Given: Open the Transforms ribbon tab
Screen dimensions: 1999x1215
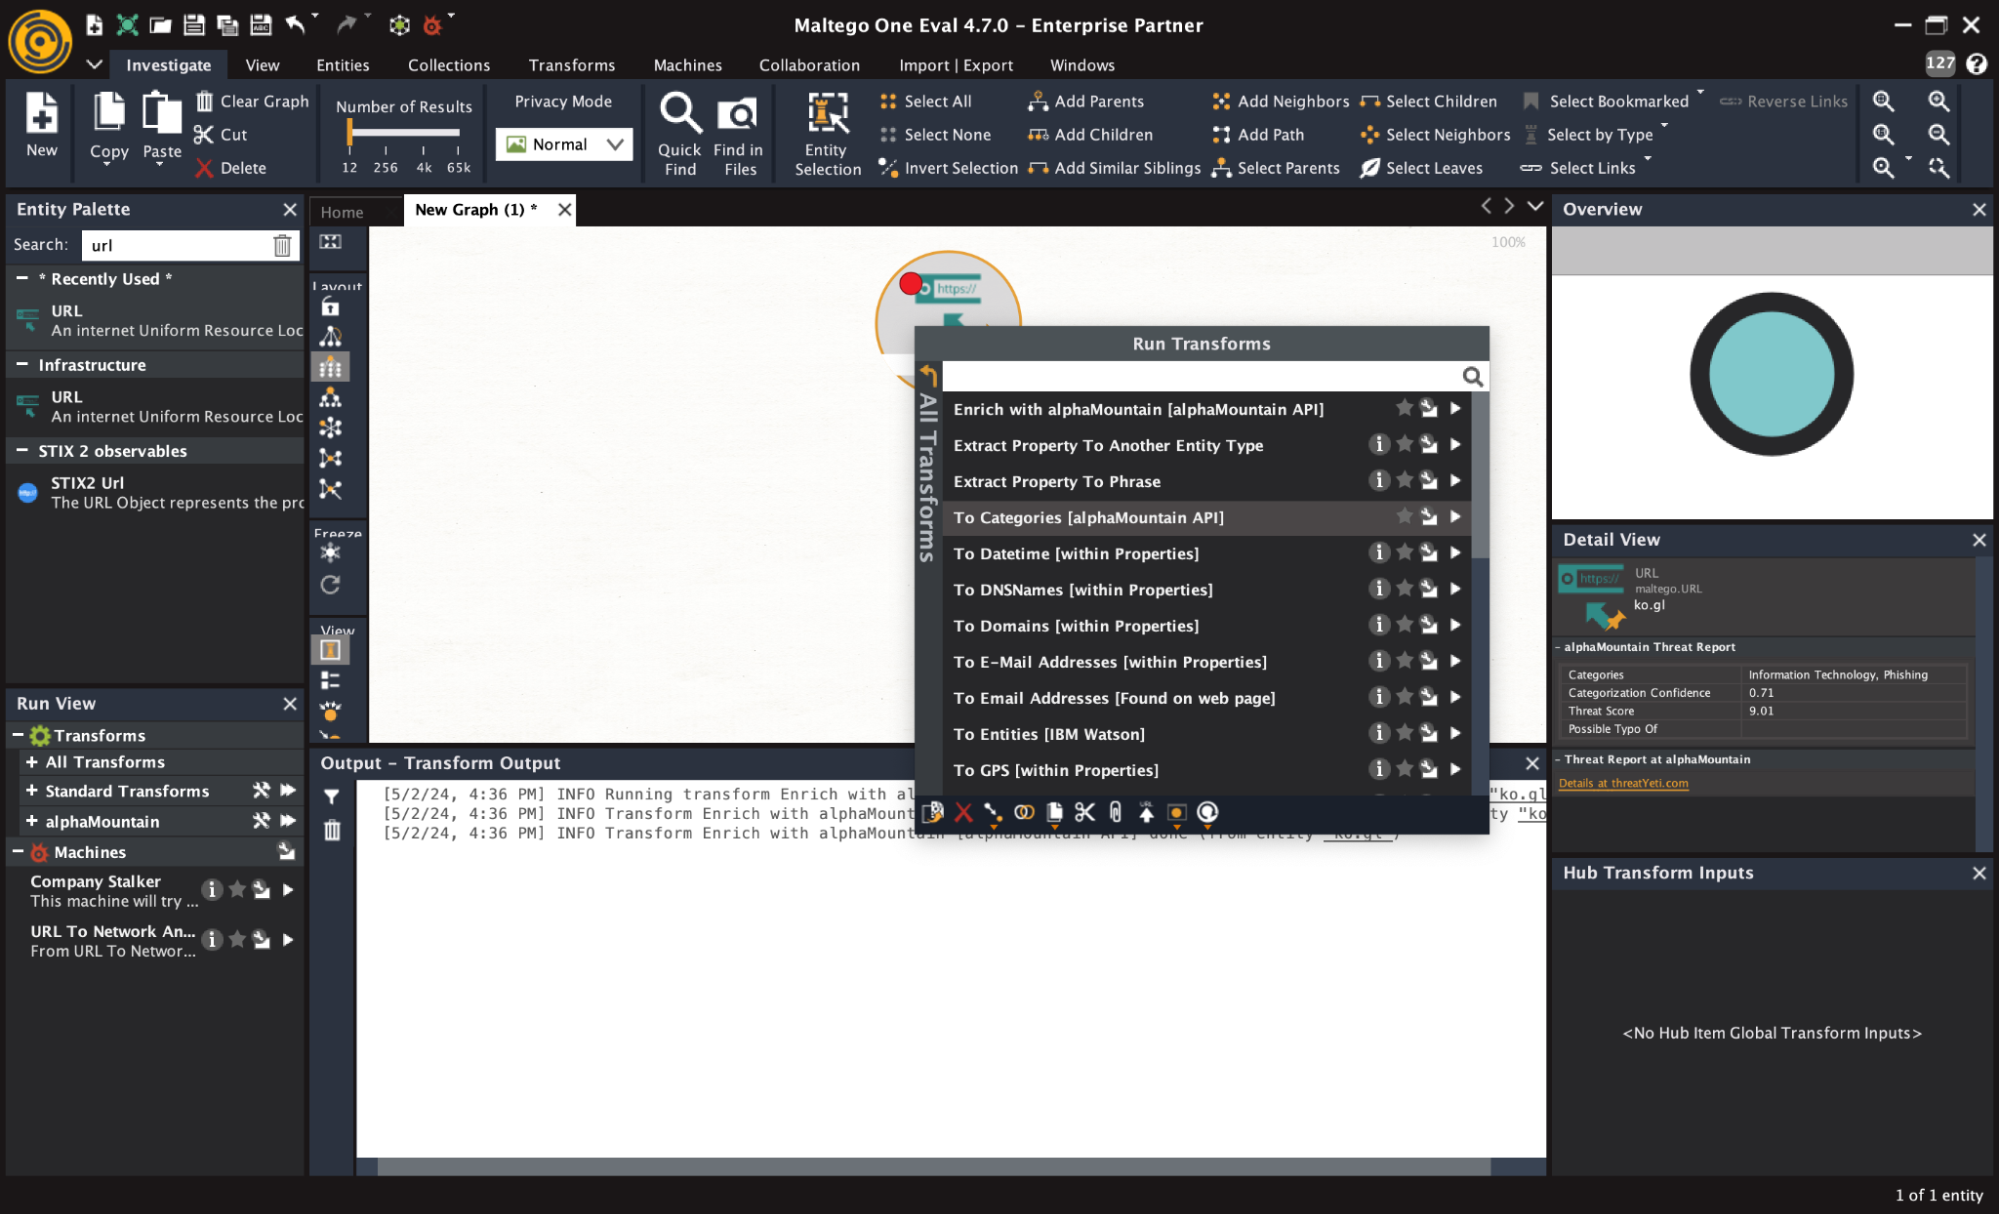Looking at the screenshot, I should [572, 65].
